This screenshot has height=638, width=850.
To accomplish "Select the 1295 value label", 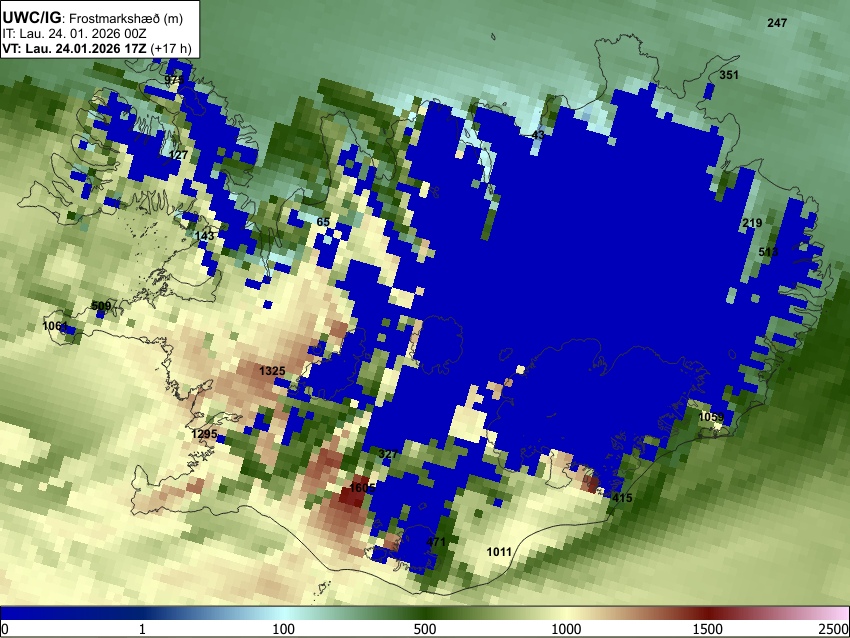I will point(204,434).
